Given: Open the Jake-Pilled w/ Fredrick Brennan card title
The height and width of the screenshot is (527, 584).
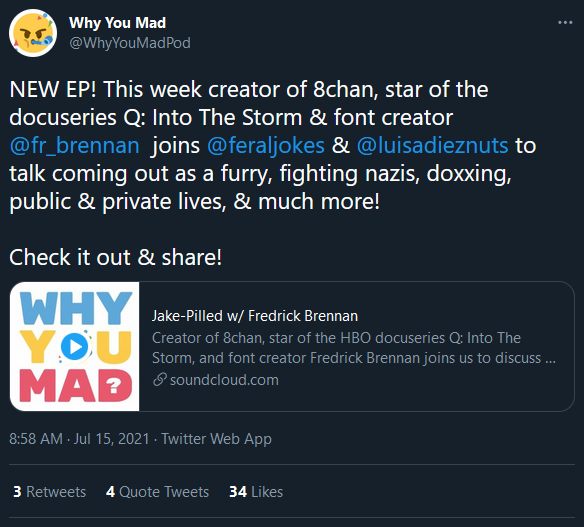Looking at the screenshot, I should 255,316.
